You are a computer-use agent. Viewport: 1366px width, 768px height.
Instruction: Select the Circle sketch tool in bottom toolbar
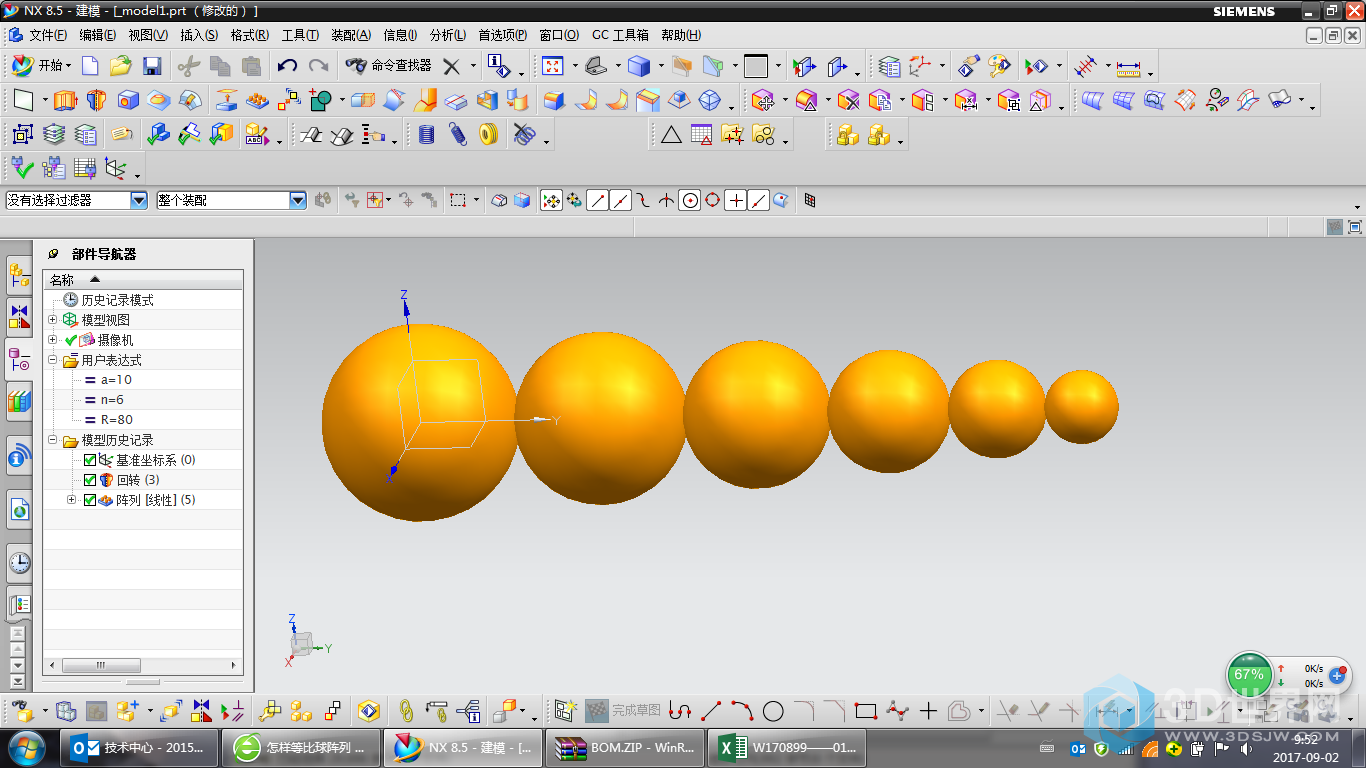pos(773,711)
